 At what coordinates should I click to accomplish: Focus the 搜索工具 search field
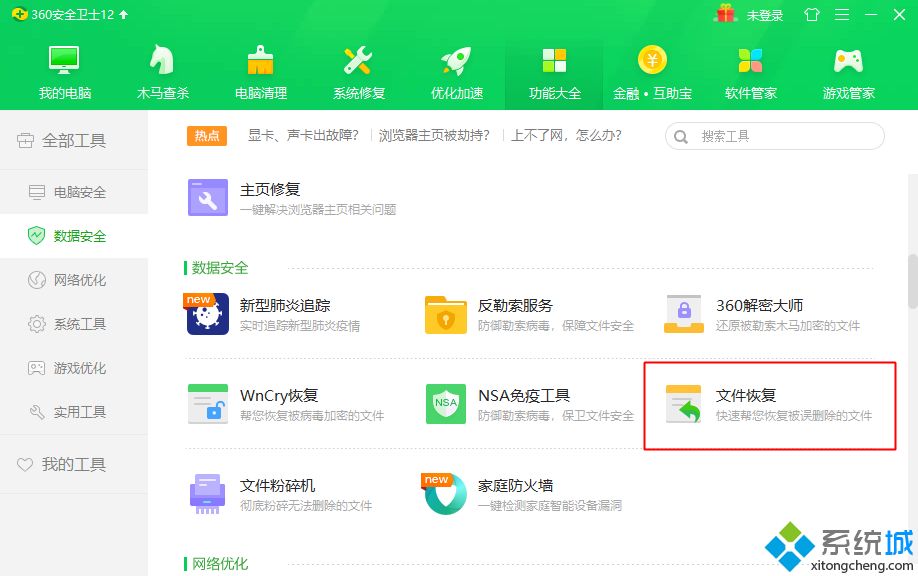(775, 136)
